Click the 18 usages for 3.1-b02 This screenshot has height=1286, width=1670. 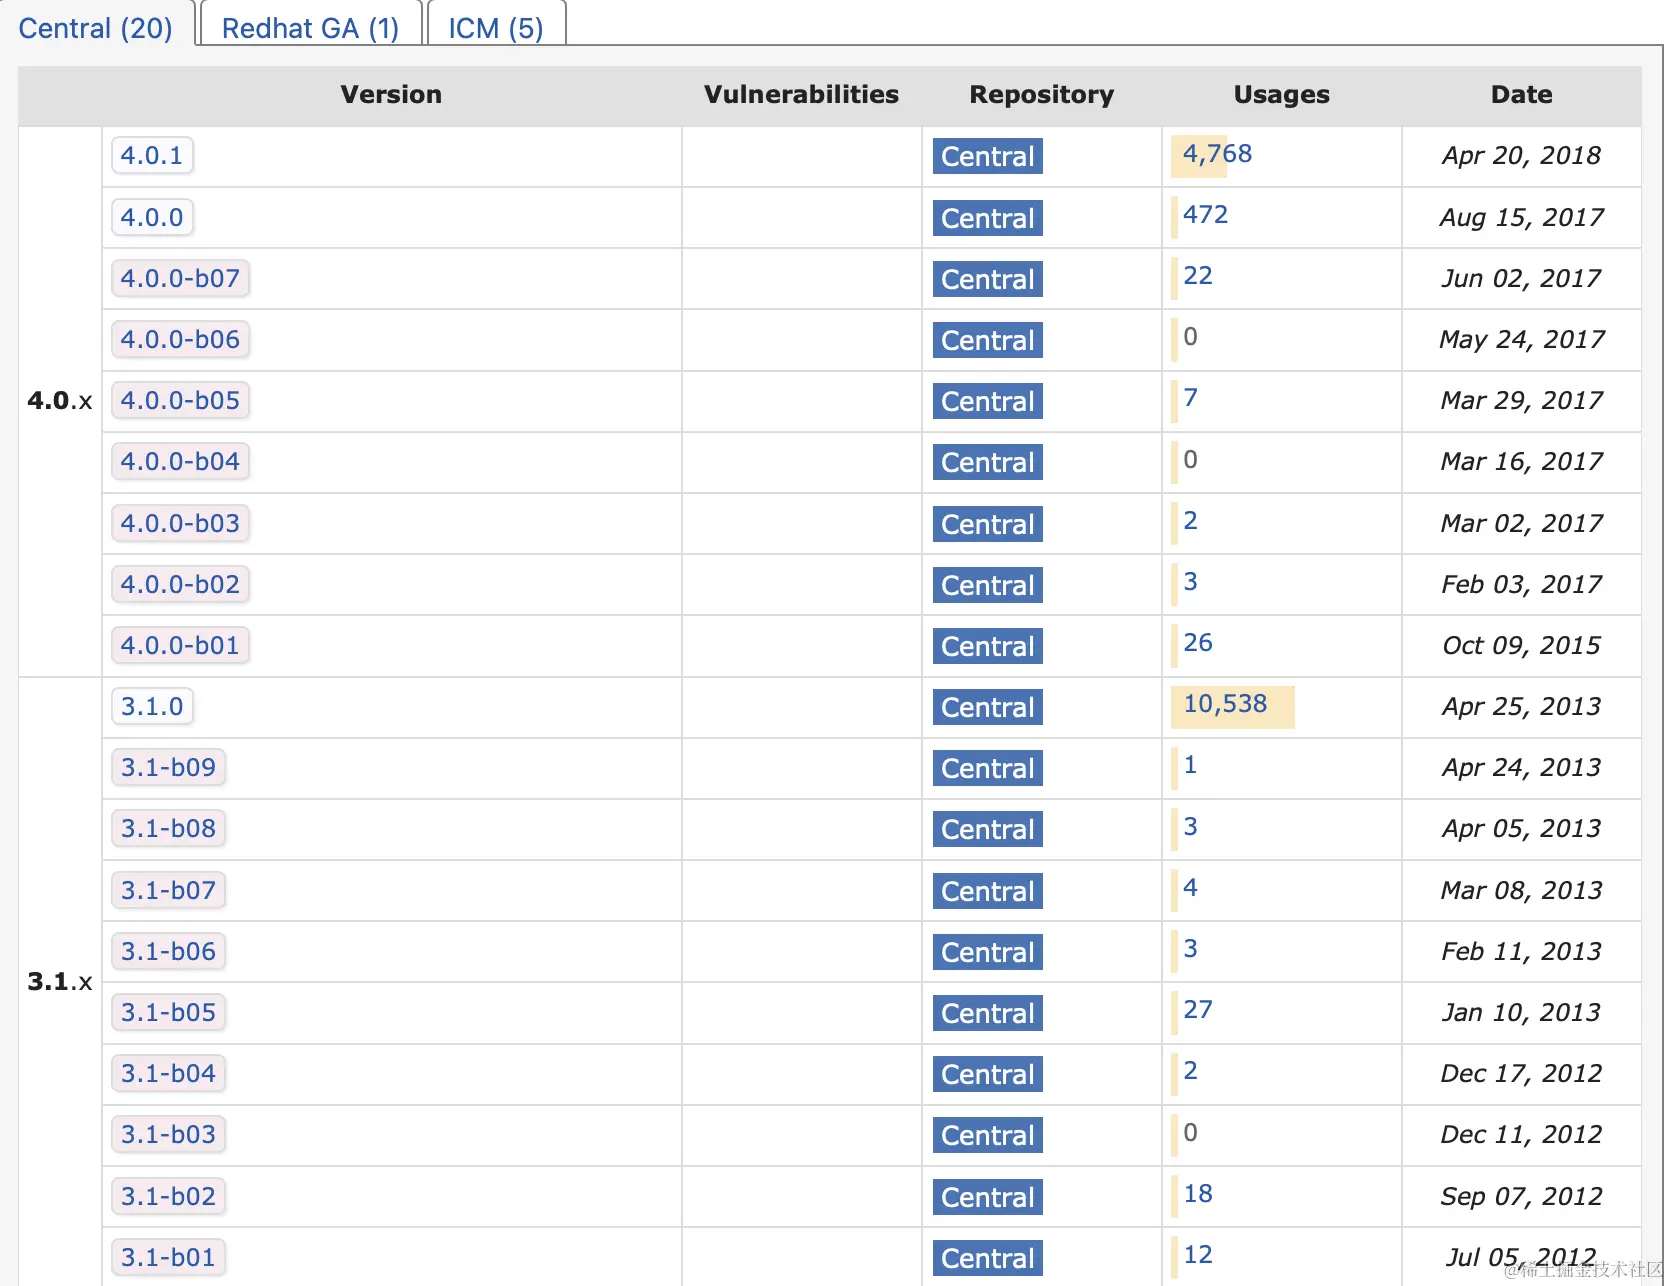point(1197,1194)
